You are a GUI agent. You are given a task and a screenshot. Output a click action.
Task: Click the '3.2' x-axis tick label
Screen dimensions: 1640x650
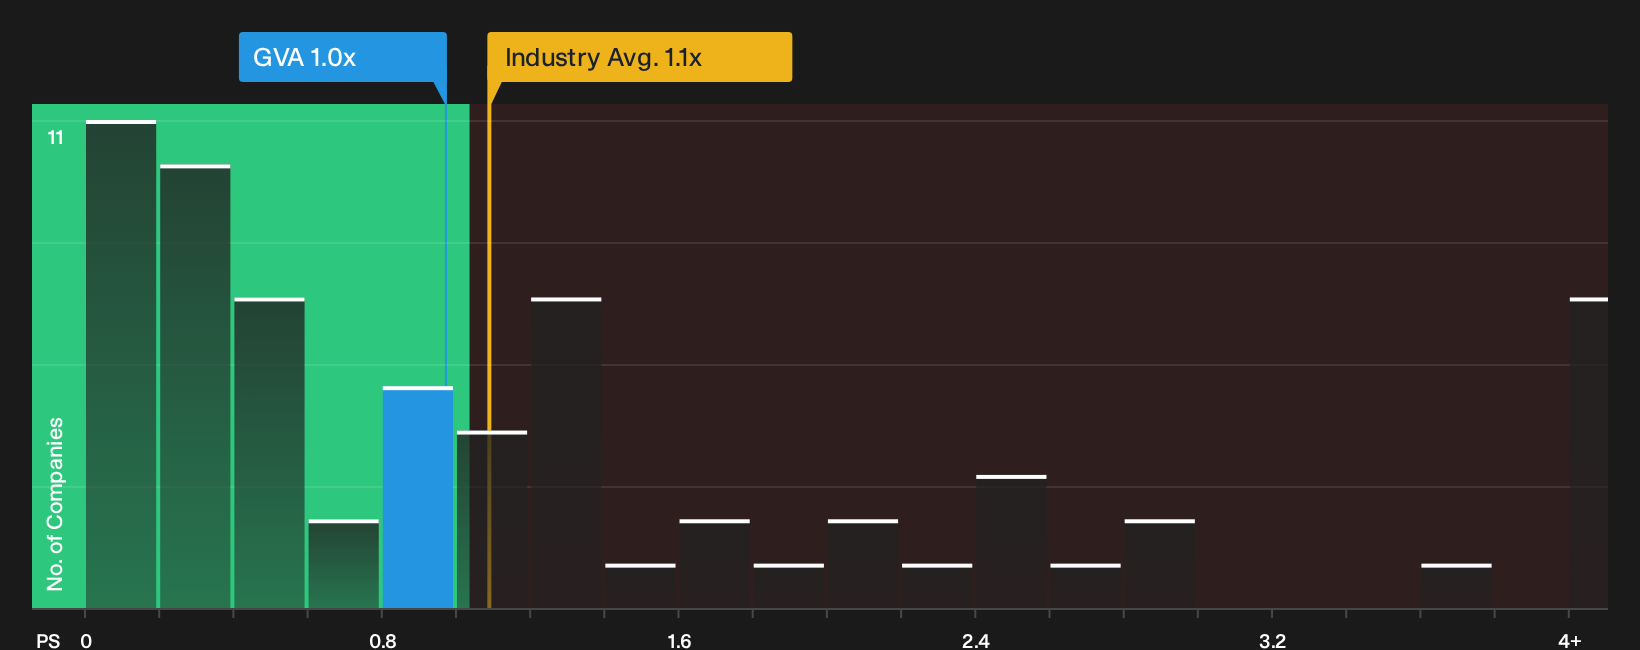pos(1272,640)
